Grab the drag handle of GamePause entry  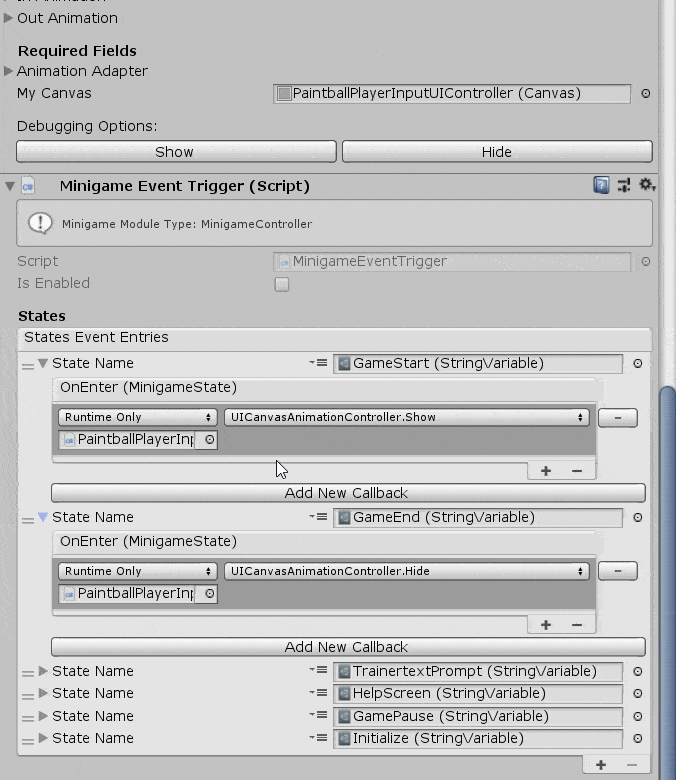pos(28,719)
